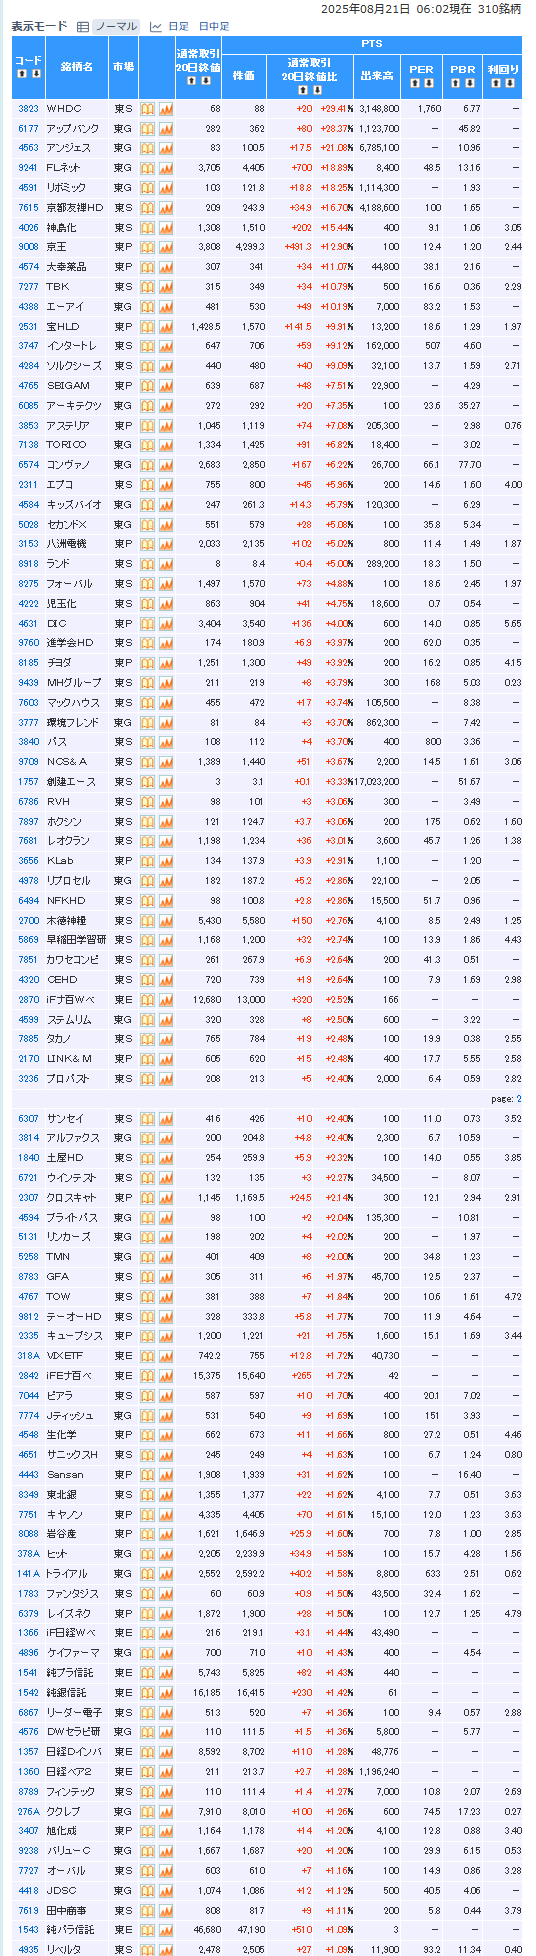Open the chart icon for プロパスト
536x1956 pixels.
(x=165, y=1078)
